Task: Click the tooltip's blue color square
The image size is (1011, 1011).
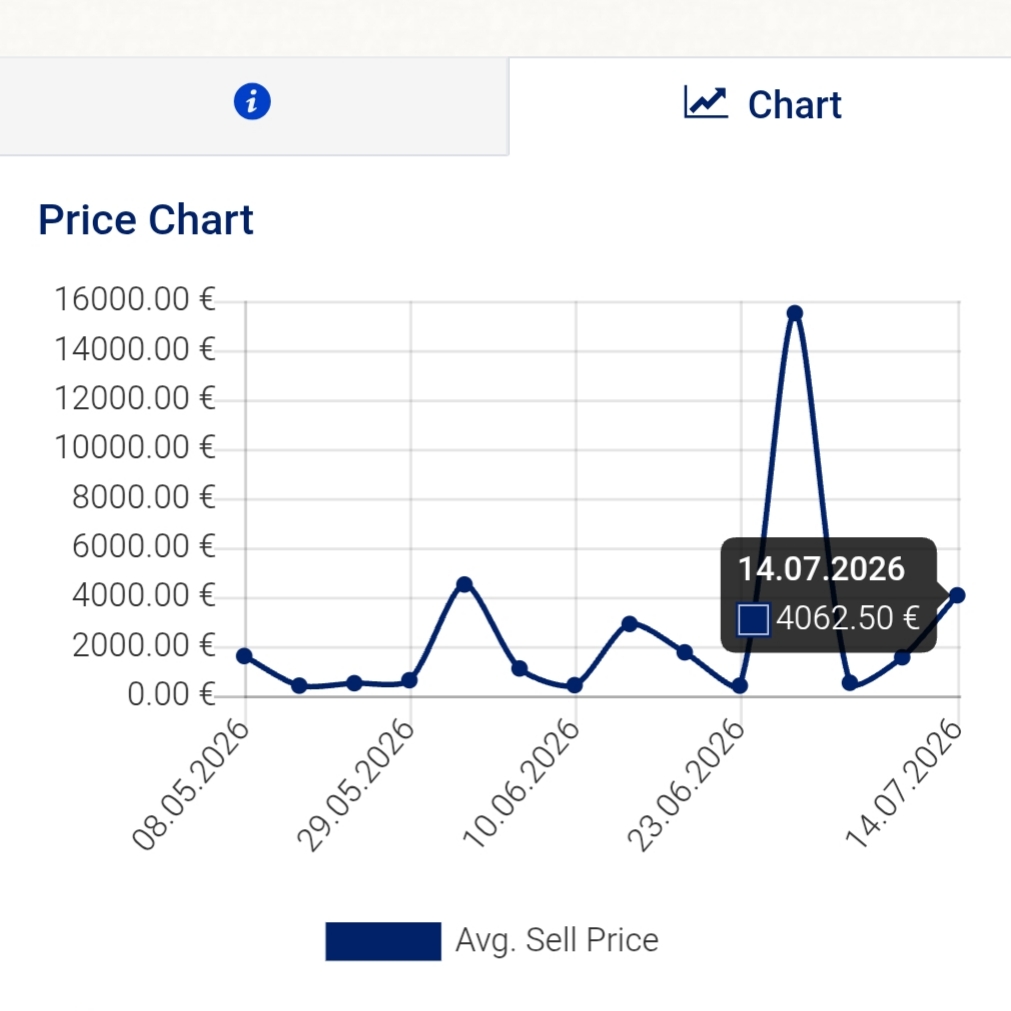Action: click(x=753, y=620)
